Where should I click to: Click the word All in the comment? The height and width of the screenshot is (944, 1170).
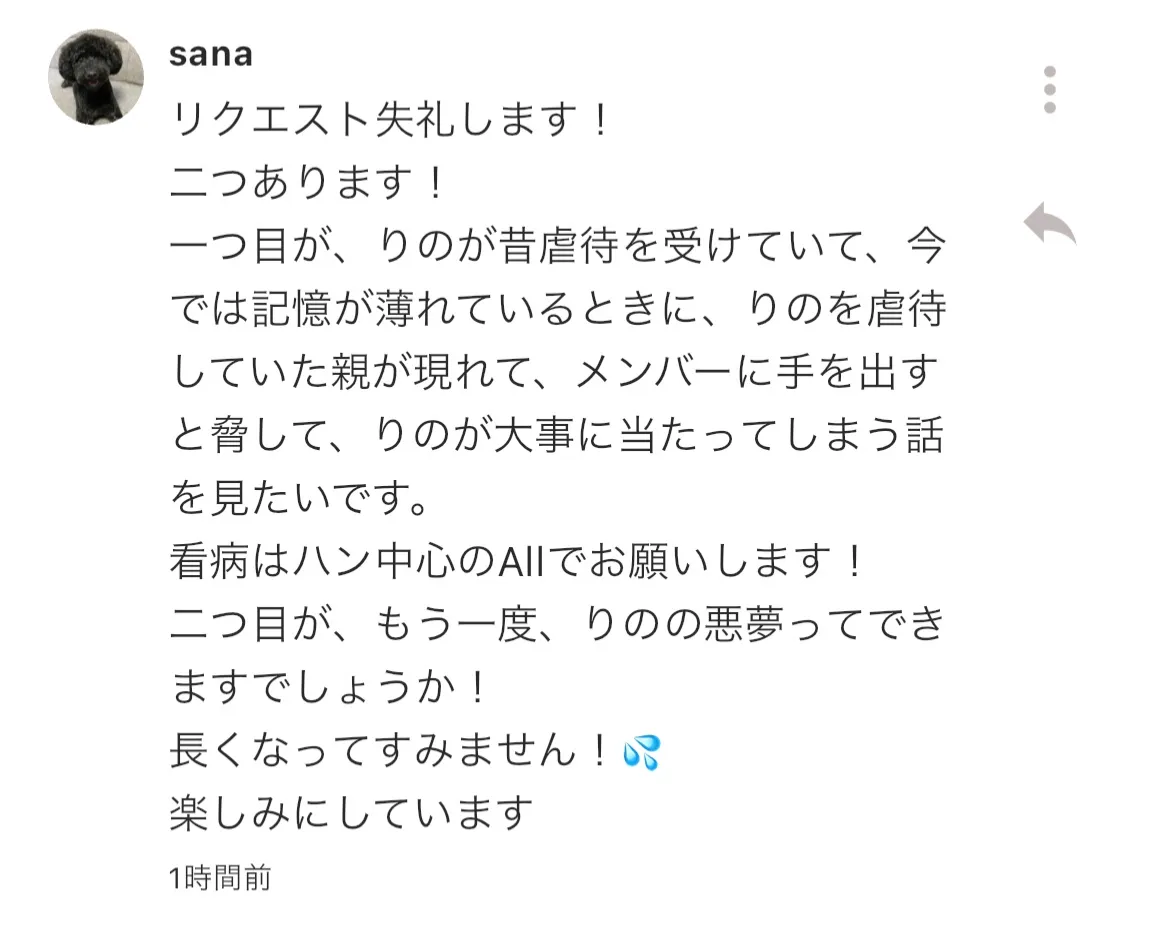[521, 563]
